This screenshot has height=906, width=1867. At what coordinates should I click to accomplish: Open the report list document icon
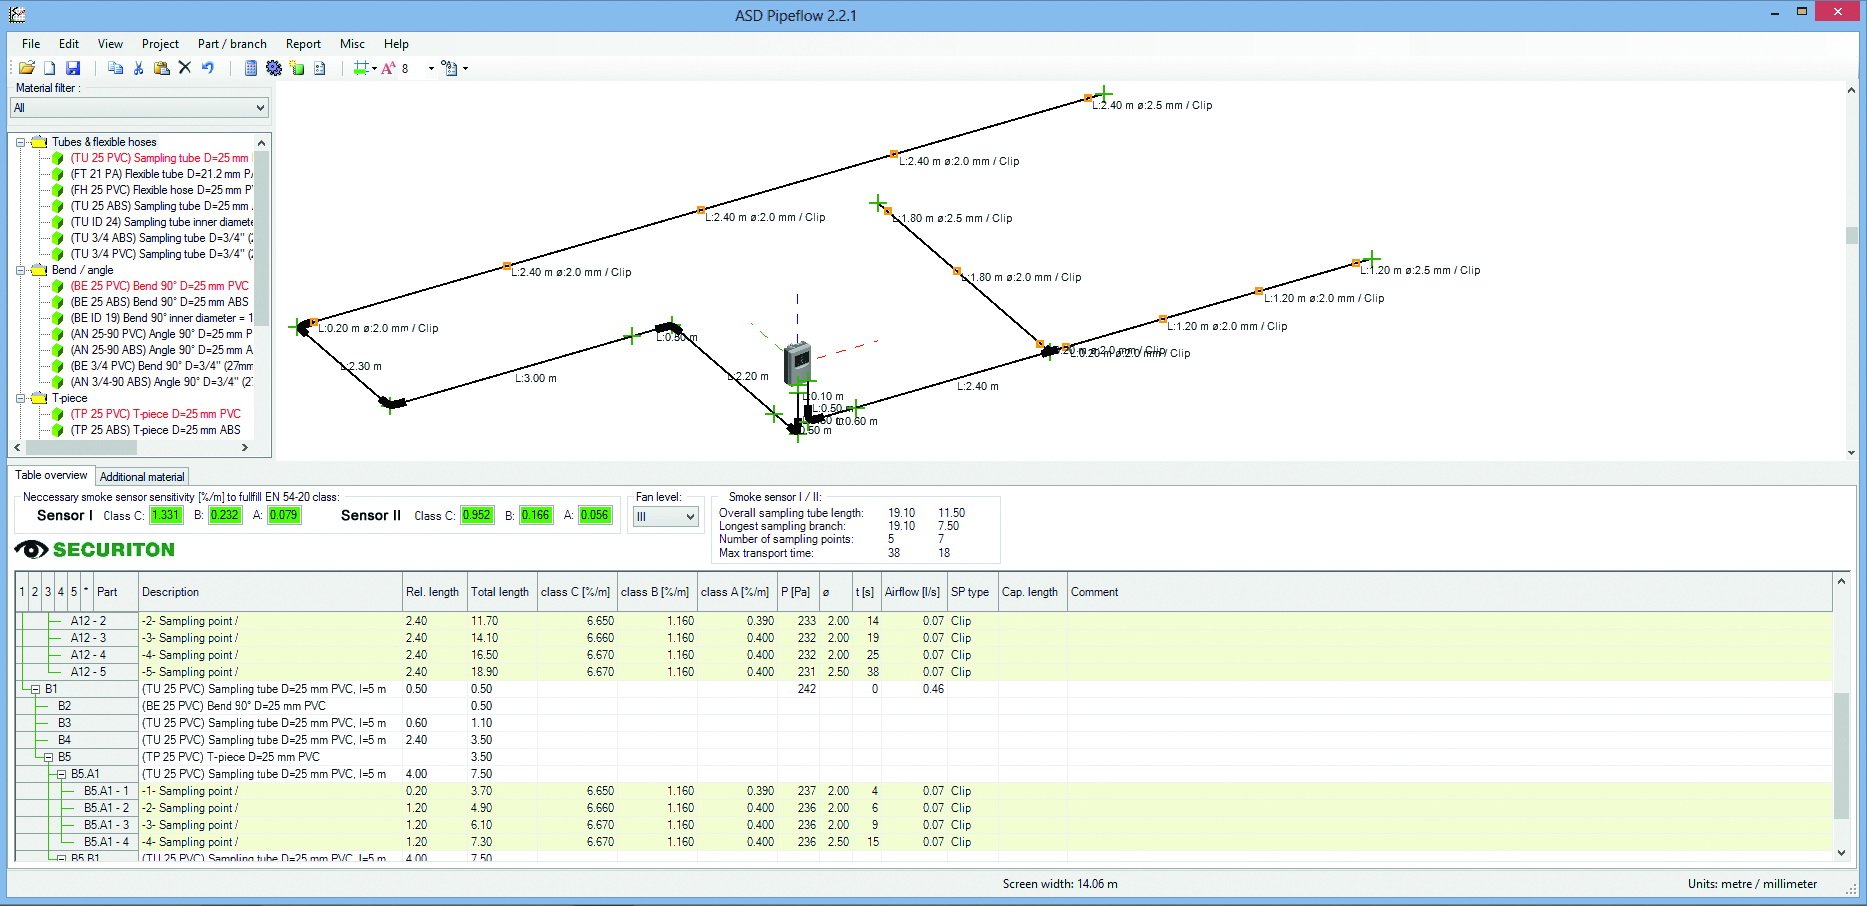(320, 68)
